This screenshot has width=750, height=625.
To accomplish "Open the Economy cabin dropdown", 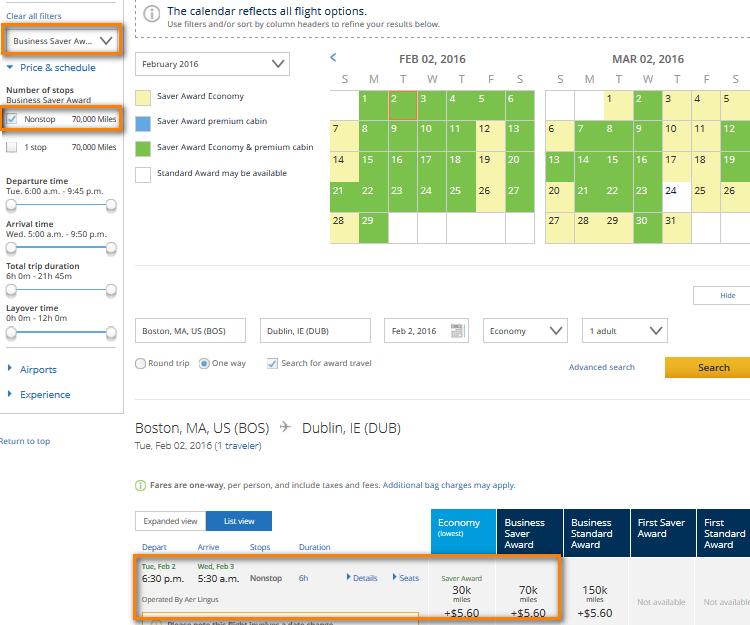I will [525, 331].
